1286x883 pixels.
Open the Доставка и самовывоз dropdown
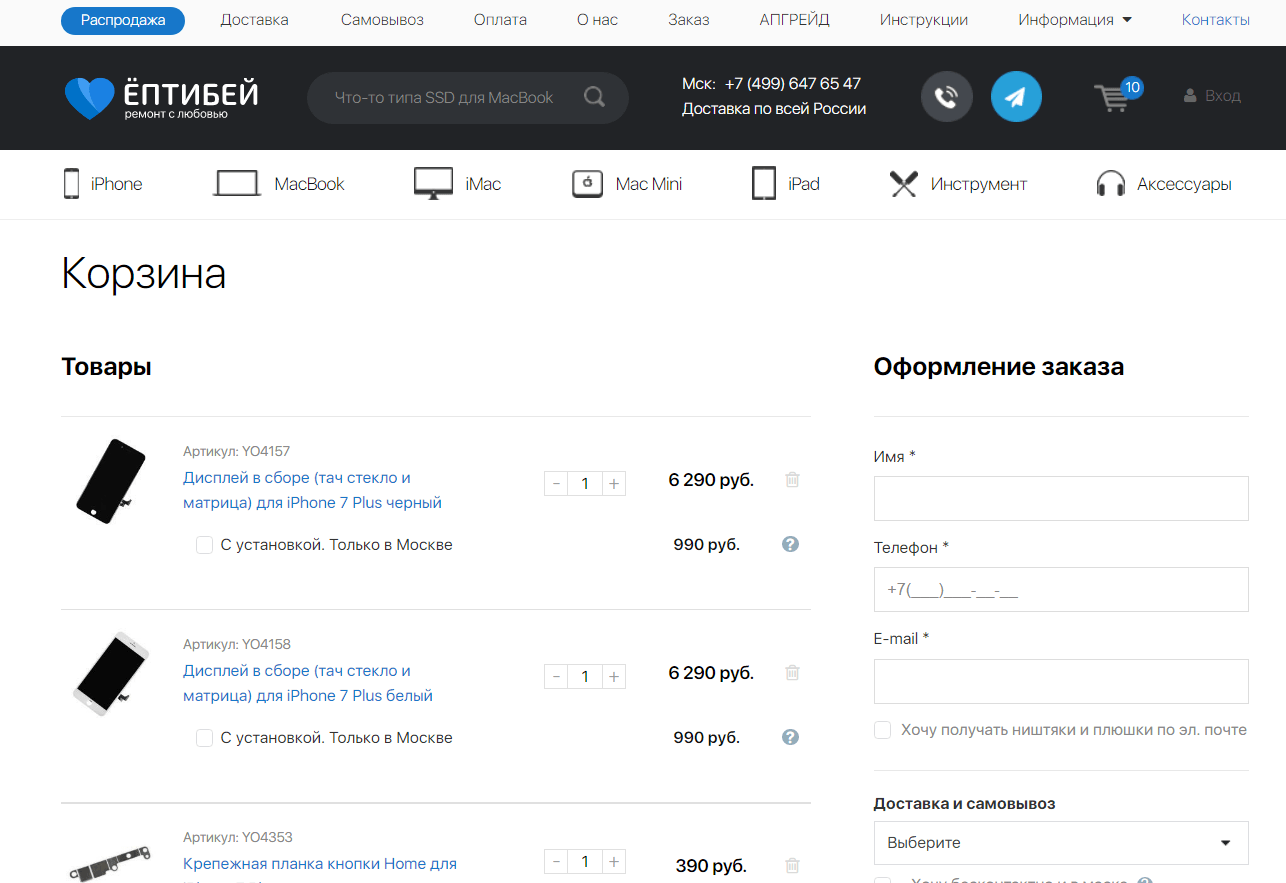tap(1061, 843)
